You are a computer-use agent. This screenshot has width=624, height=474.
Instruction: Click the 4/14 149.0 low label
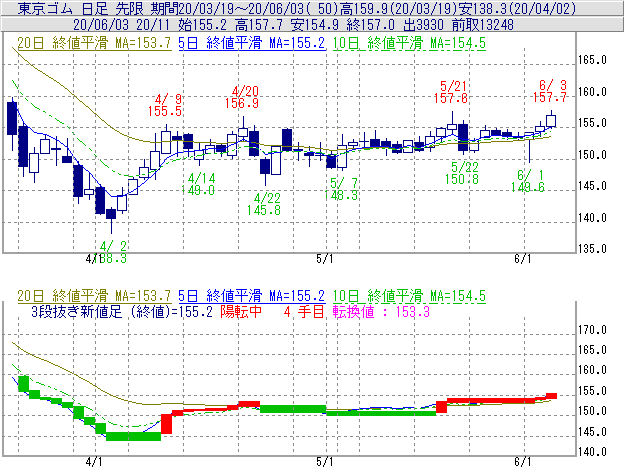coord(198,184)
